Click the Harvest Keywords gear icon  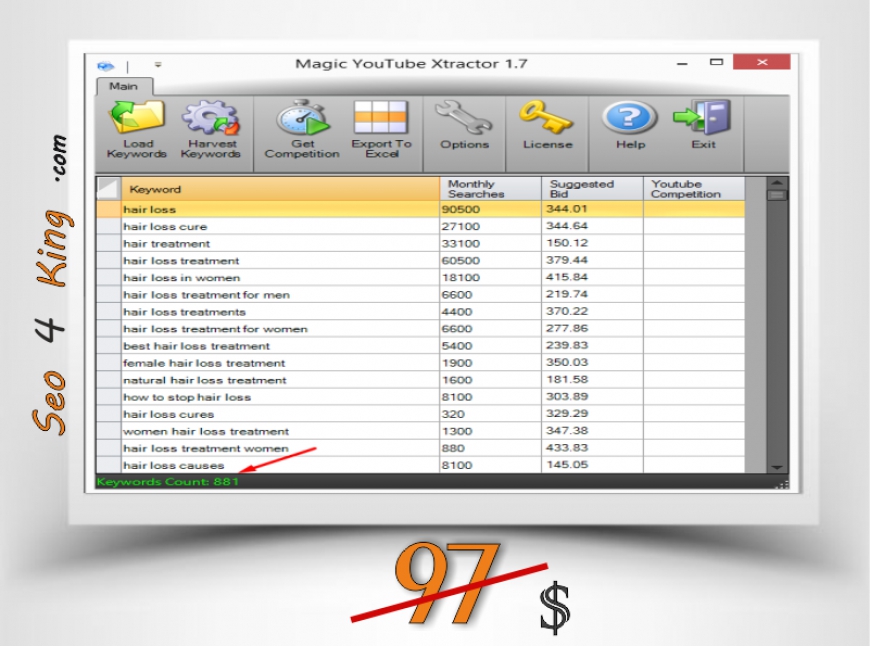point(211,117)
